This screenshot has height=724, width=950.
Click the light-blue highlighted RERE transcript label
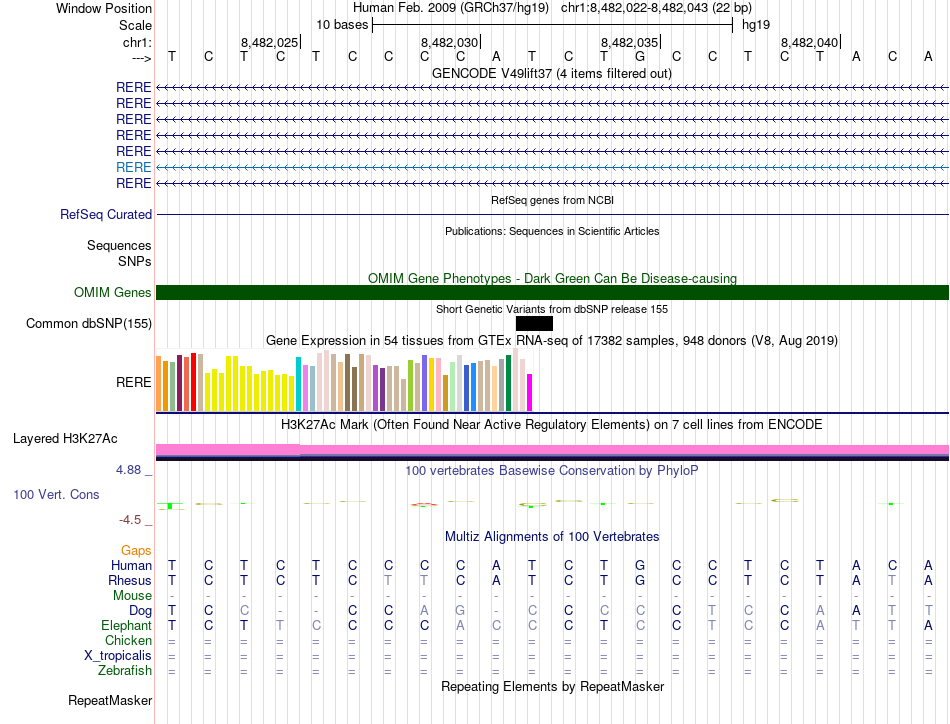click(x=133, y=167)
